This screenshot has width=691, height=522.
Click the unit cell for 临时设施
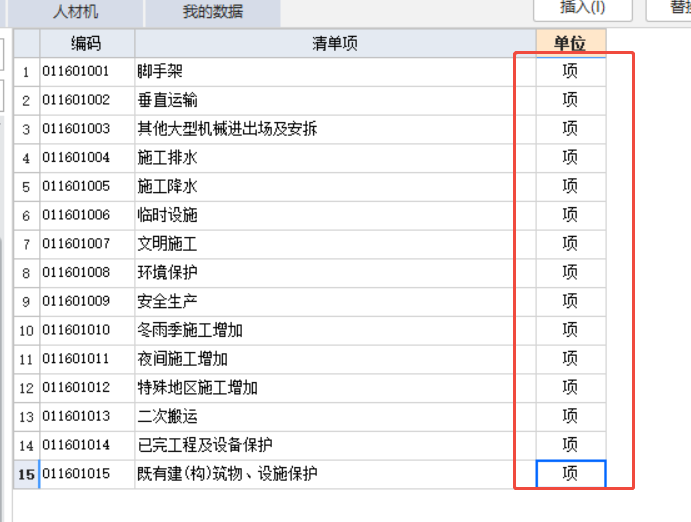pos(571,215)
